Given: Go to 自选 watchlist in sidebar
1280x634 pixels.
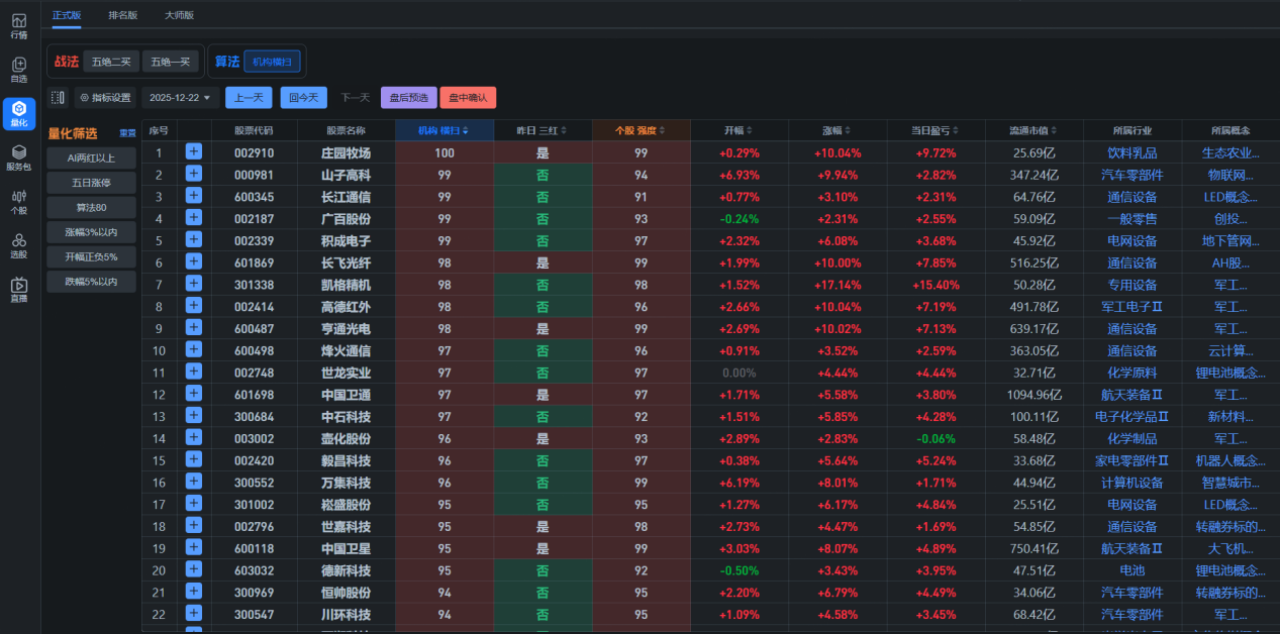Looking at the screenshot, I should (x=19, y=70).
